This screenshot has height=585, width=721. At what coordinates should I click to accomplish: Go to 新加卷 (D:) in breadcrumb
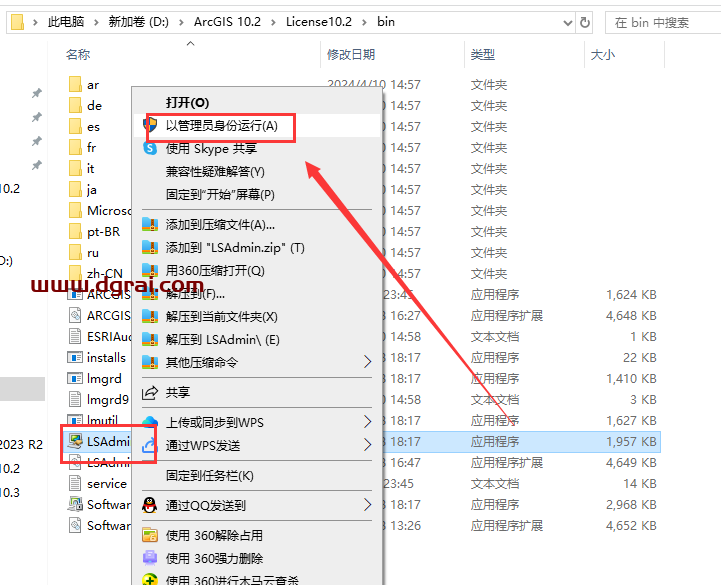138,22
